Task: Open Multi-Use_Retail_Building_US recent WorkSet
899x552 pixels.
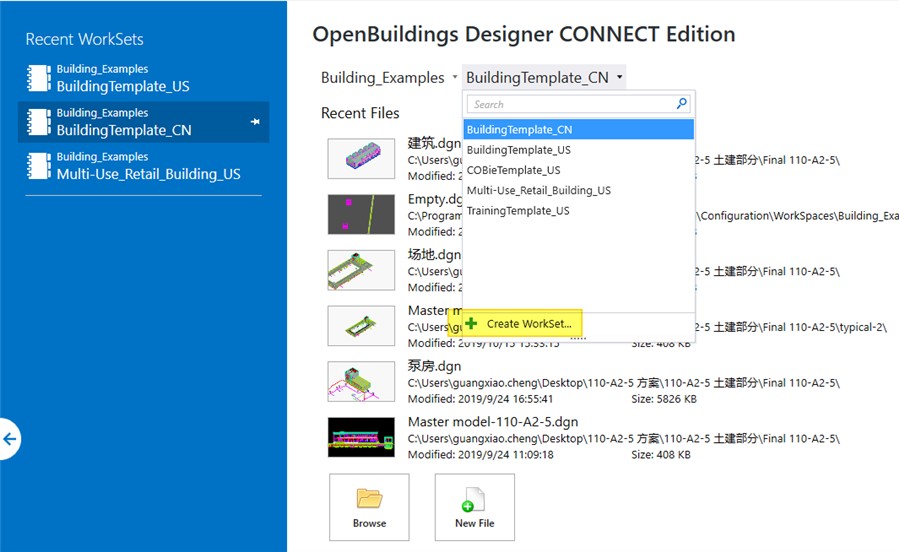Action: point(143,166)
